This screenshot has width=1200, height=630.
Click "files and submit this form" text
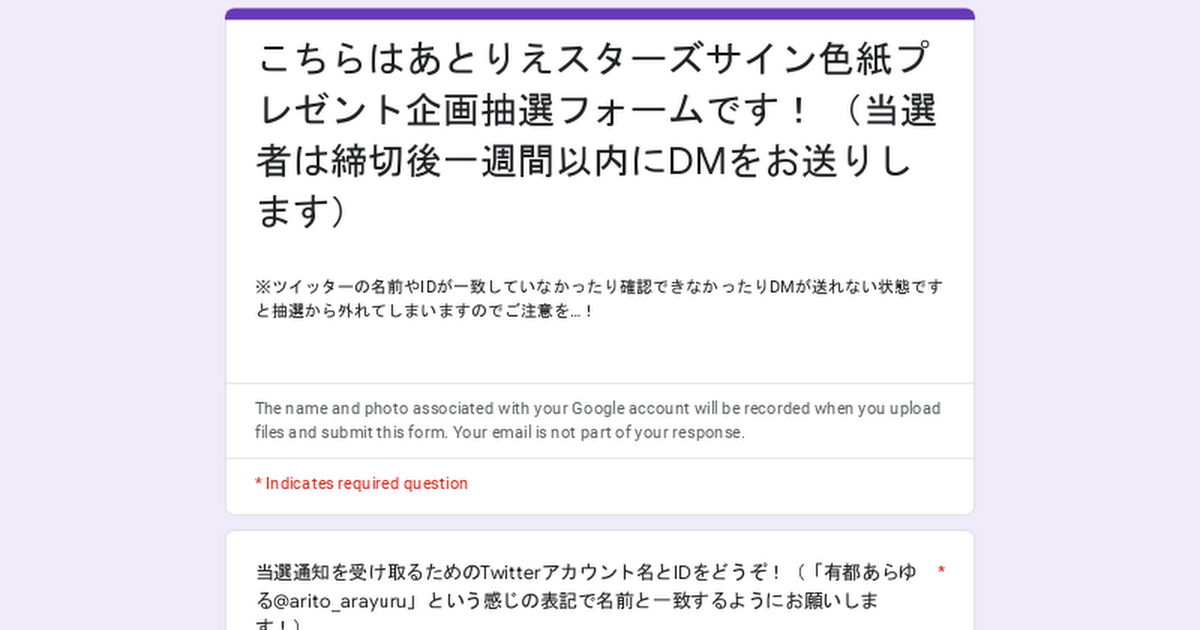coord(343,433)
